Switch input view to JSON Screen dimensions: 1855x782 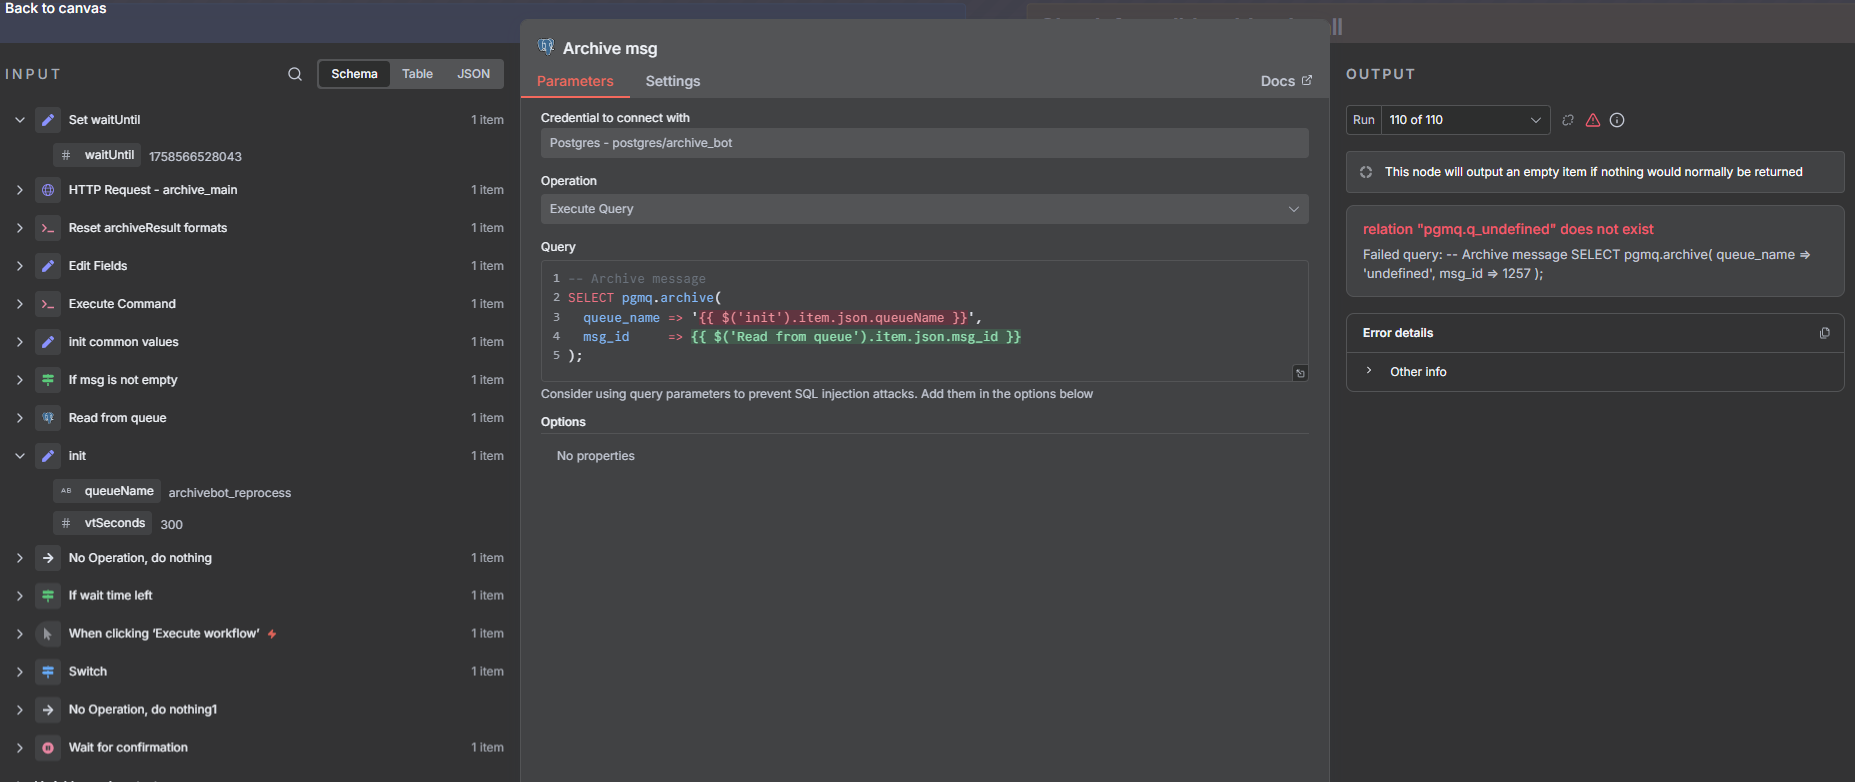473,74
